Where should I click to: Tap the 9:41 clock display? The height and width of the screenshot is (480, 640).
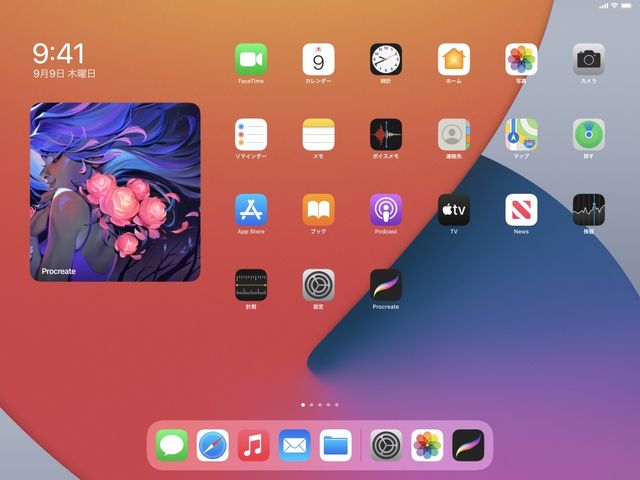pyautogui.click(x=58, y=53)
